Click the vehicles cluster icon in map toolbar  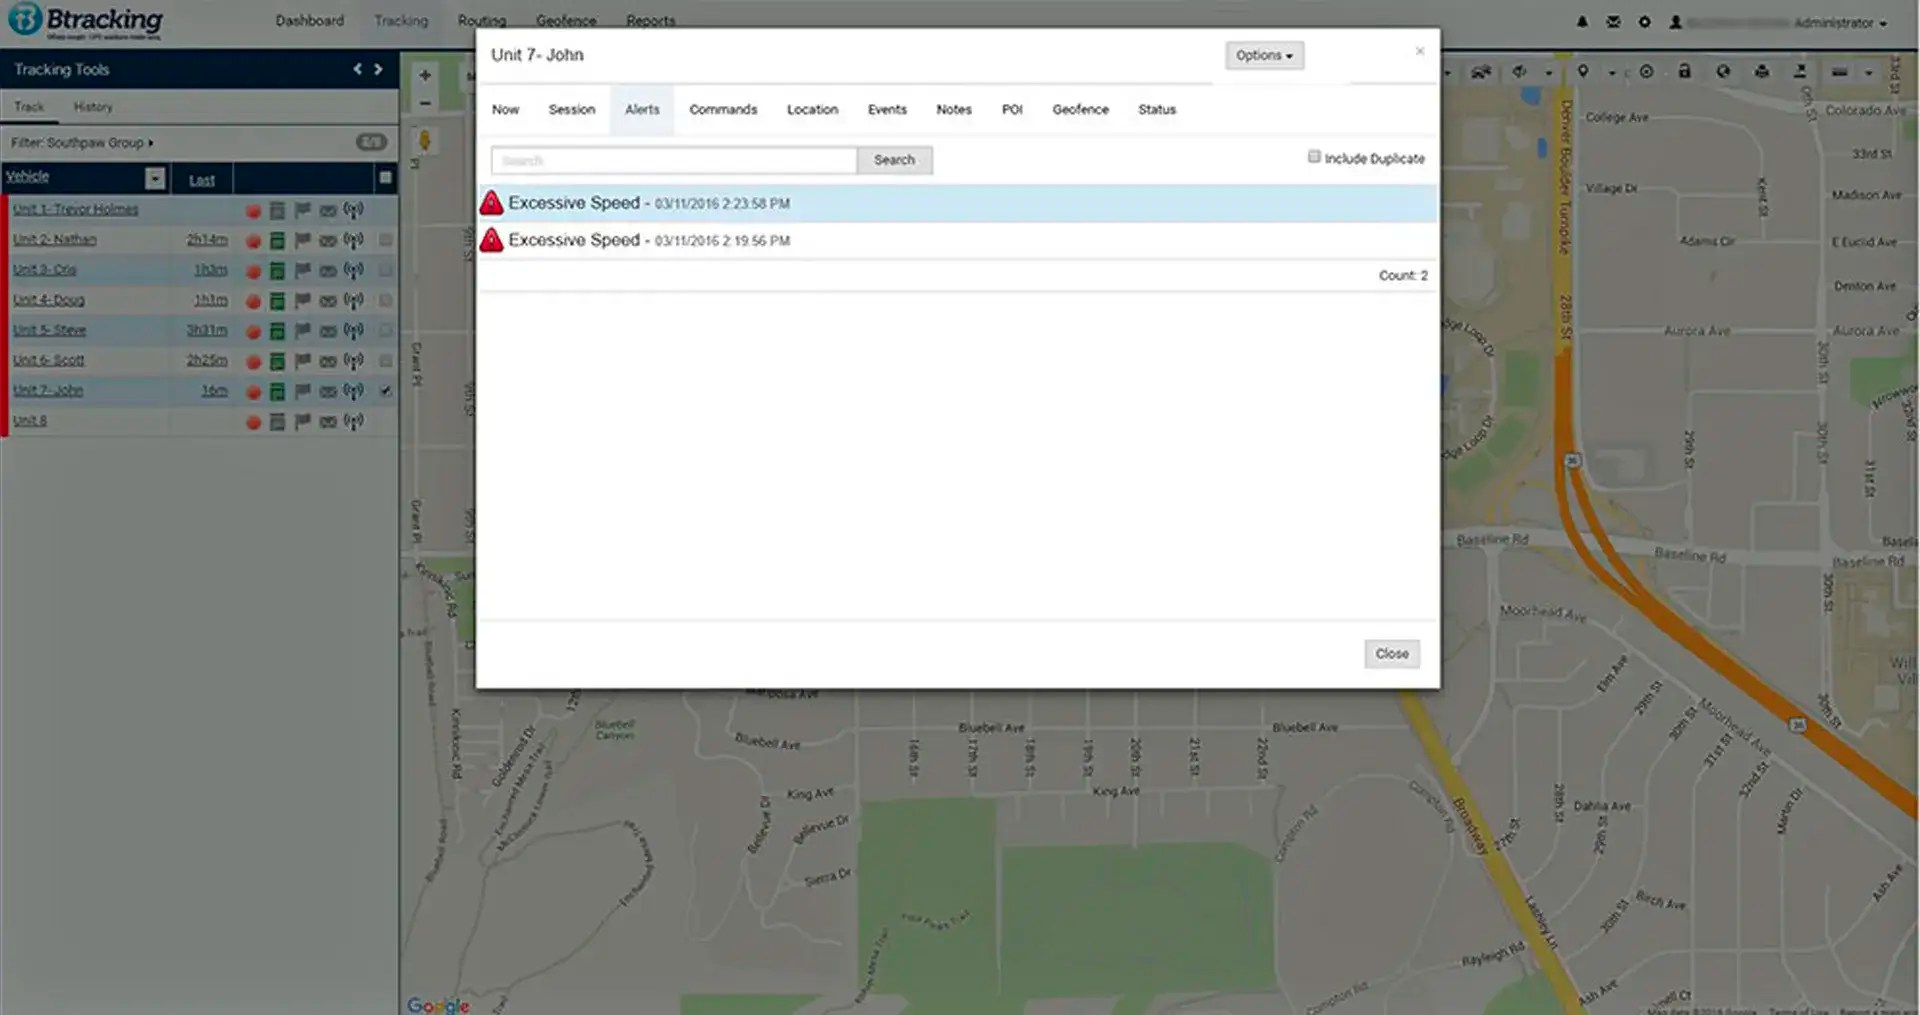point(1481,72)
